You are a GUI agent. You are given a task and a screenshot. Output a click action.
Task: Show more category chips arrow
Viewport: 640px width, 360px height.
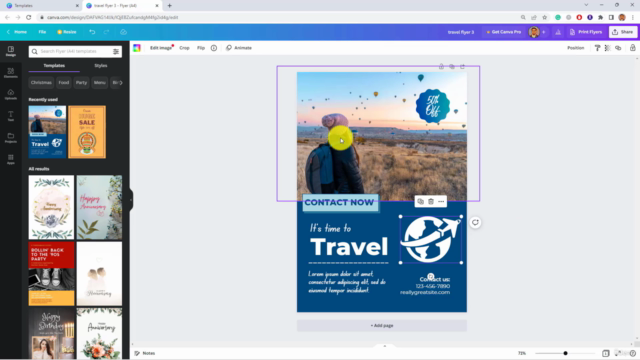pos(120,82)
